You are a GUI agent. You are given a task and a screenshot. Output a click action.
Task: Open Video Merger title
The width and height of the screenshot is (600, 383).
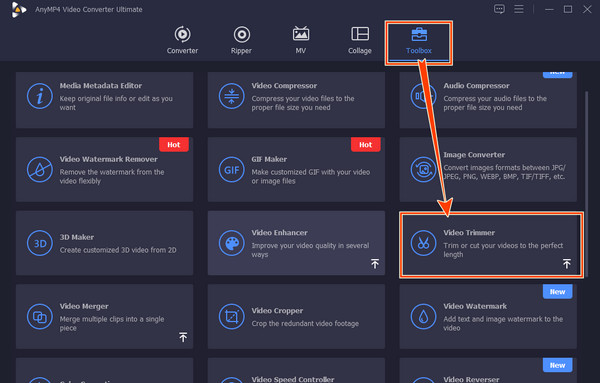pyautogui.click(x=84, y=306)
